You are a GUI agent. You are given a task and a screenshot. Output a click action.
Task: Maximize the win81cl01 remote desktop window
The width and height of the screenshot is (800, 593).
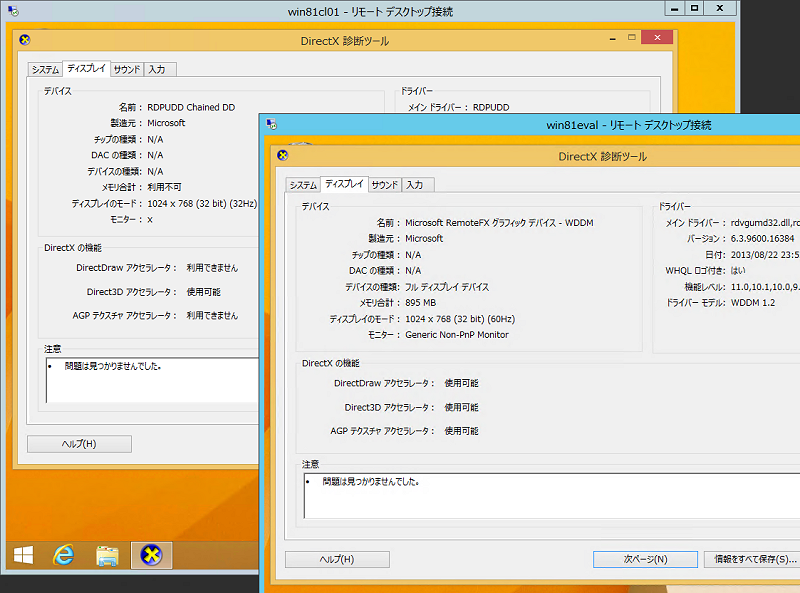694,8
